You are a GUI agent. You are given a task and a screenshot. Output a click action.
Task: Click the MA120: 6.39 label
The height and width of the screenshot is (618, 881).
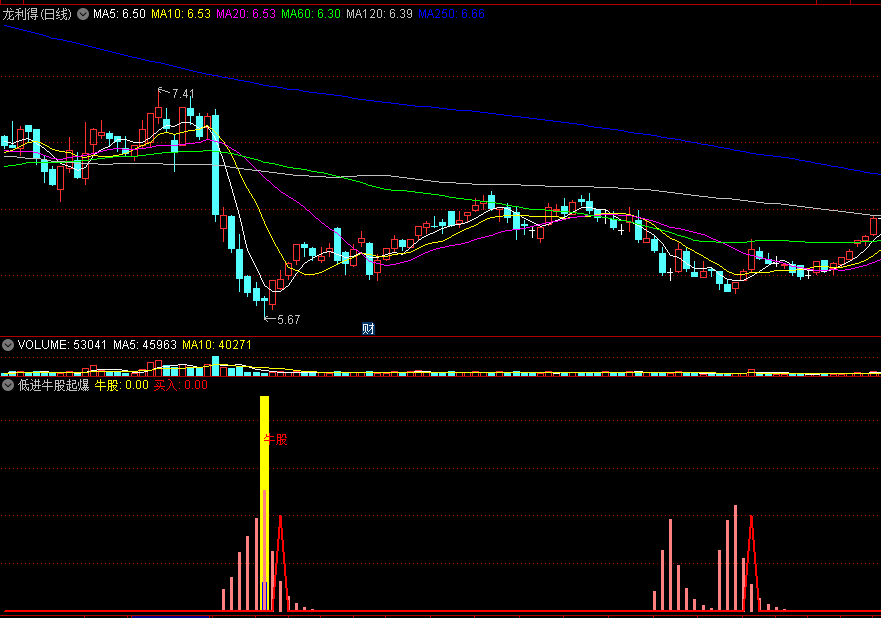click(379, 14)
